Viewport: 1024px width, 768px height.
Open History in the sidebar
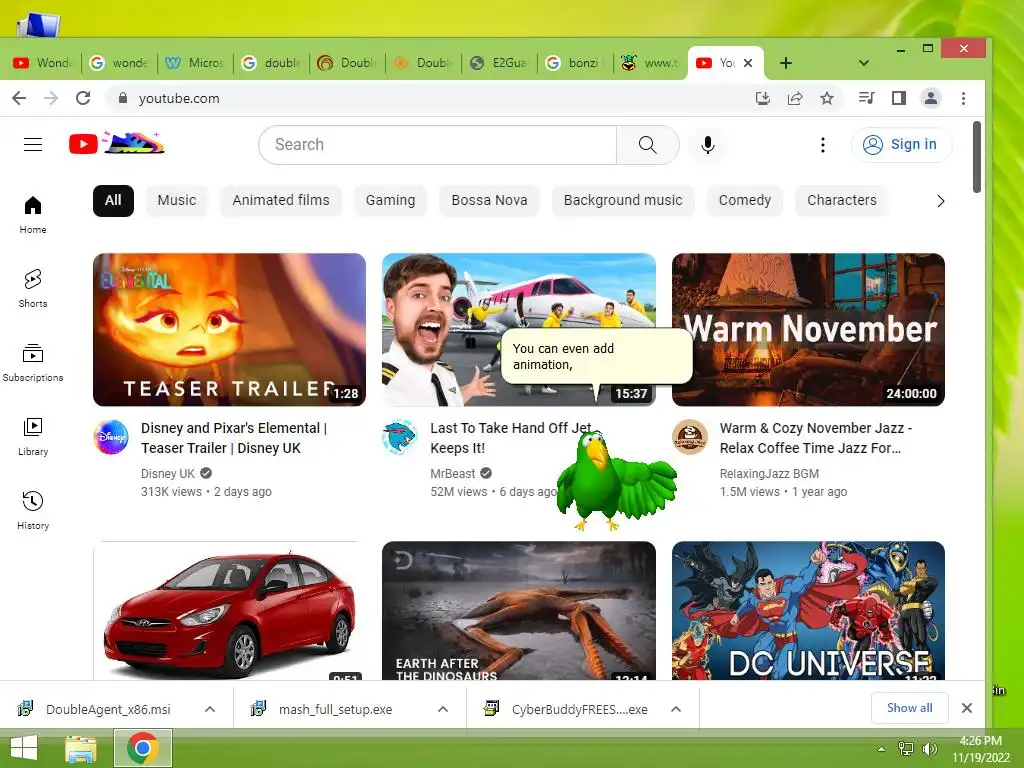(x=33, y=511)
